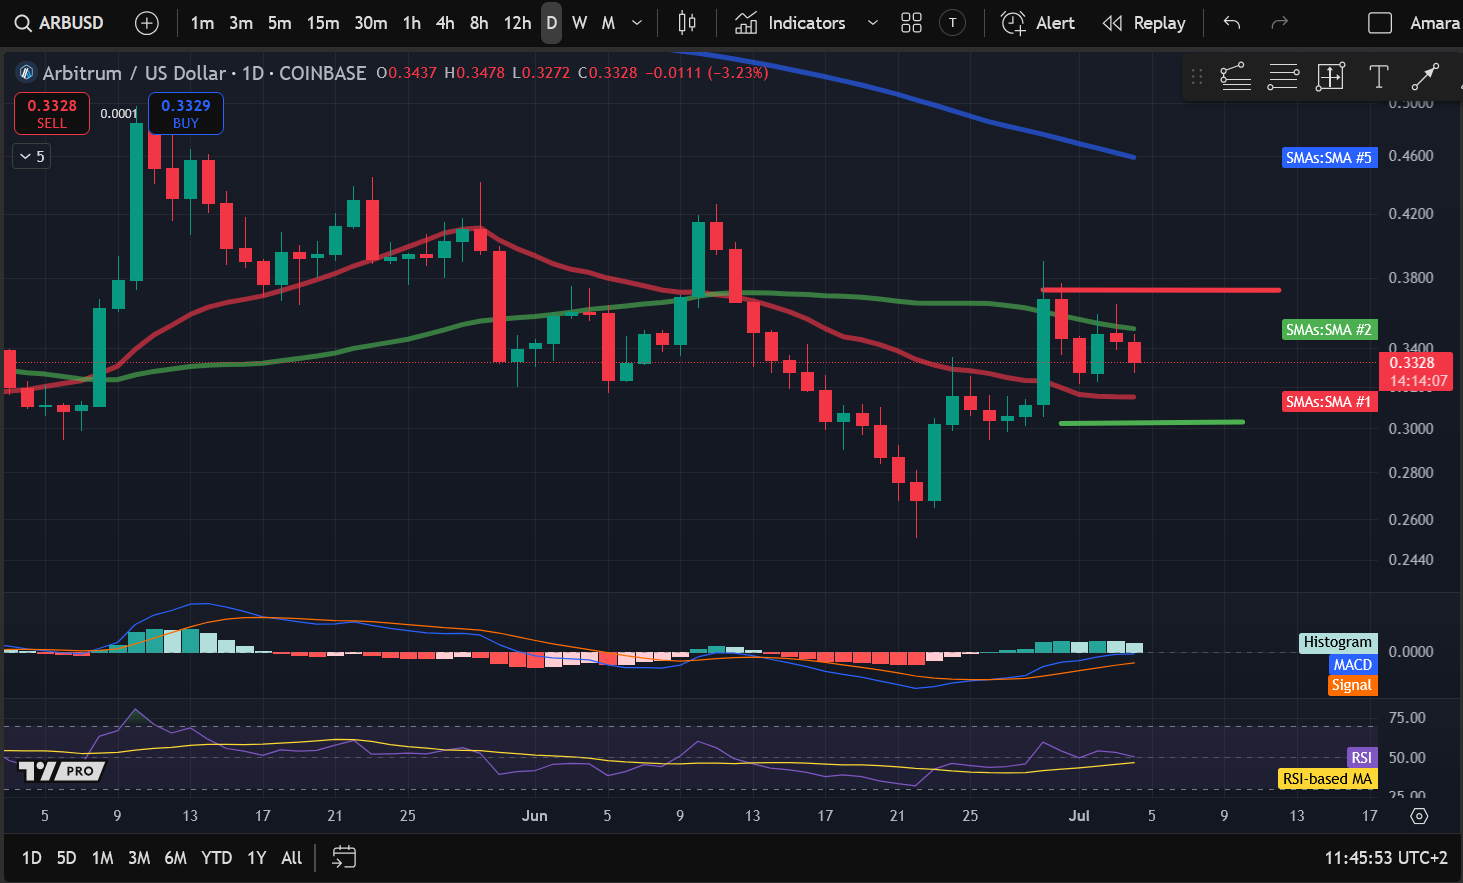Click the SMAs:SMA #1 price label

[1329, 401]
